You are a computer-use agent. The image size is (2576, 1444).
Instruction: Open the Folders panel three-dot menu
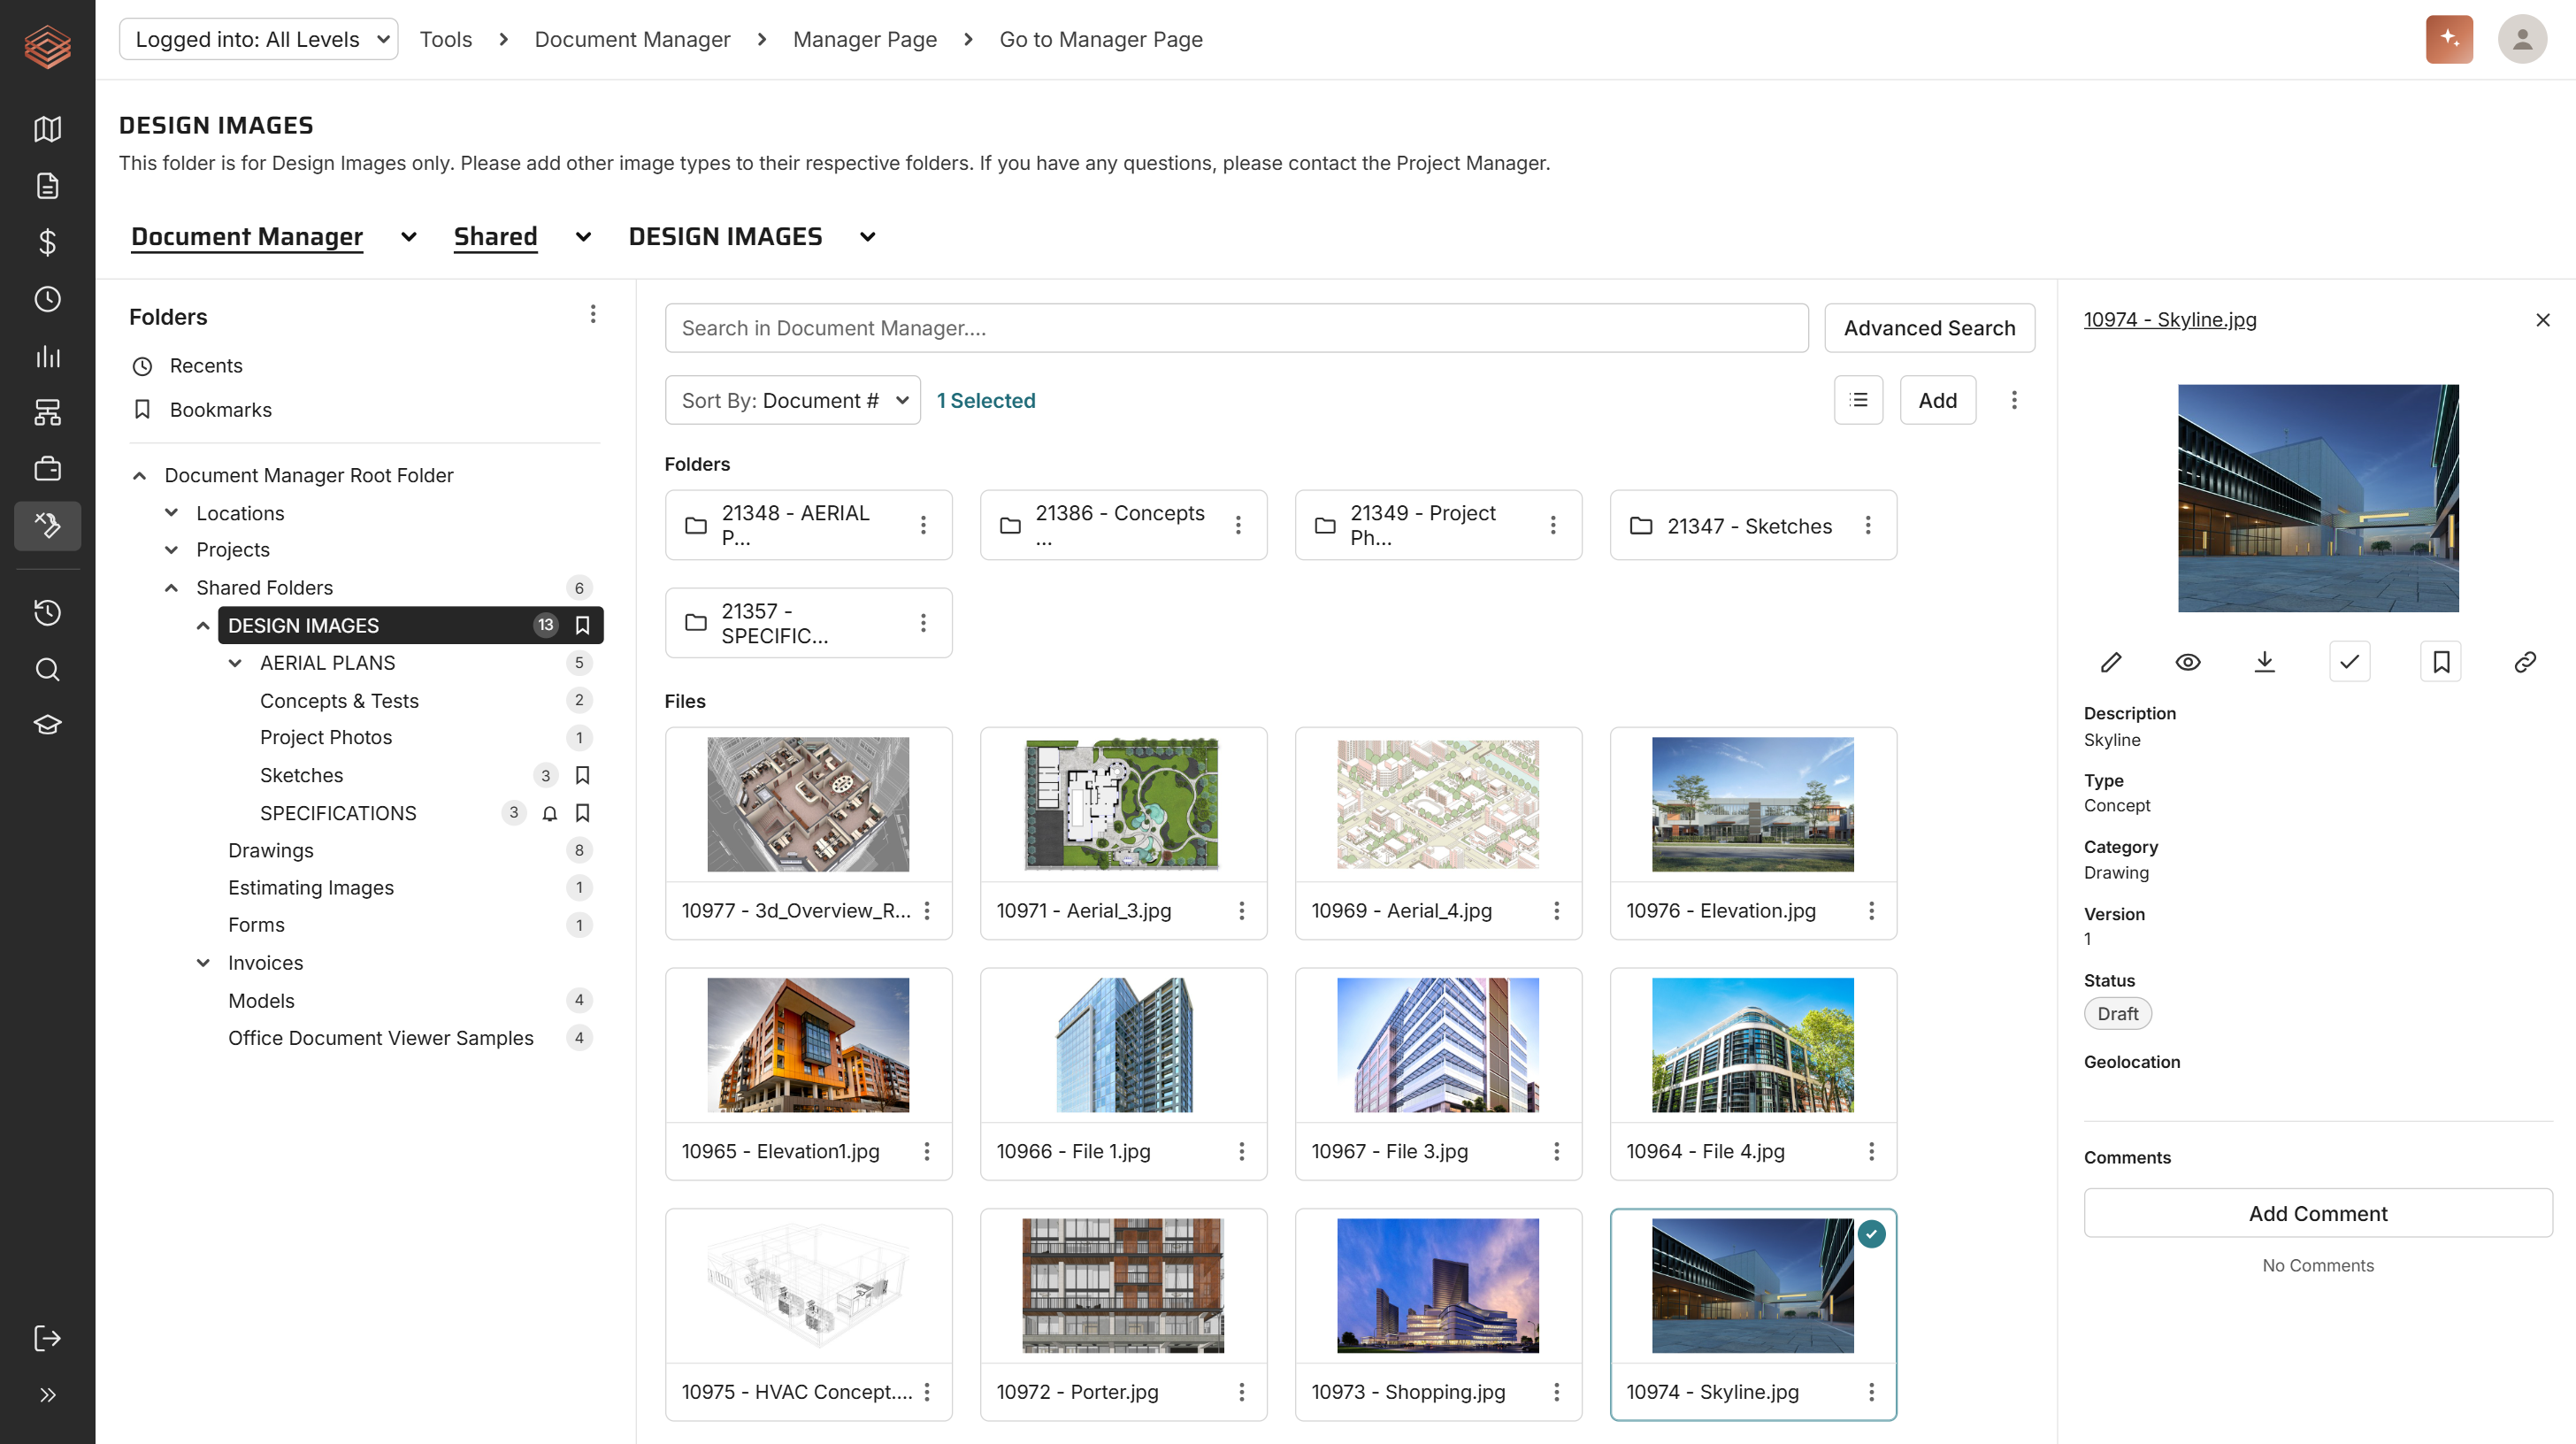593,315
